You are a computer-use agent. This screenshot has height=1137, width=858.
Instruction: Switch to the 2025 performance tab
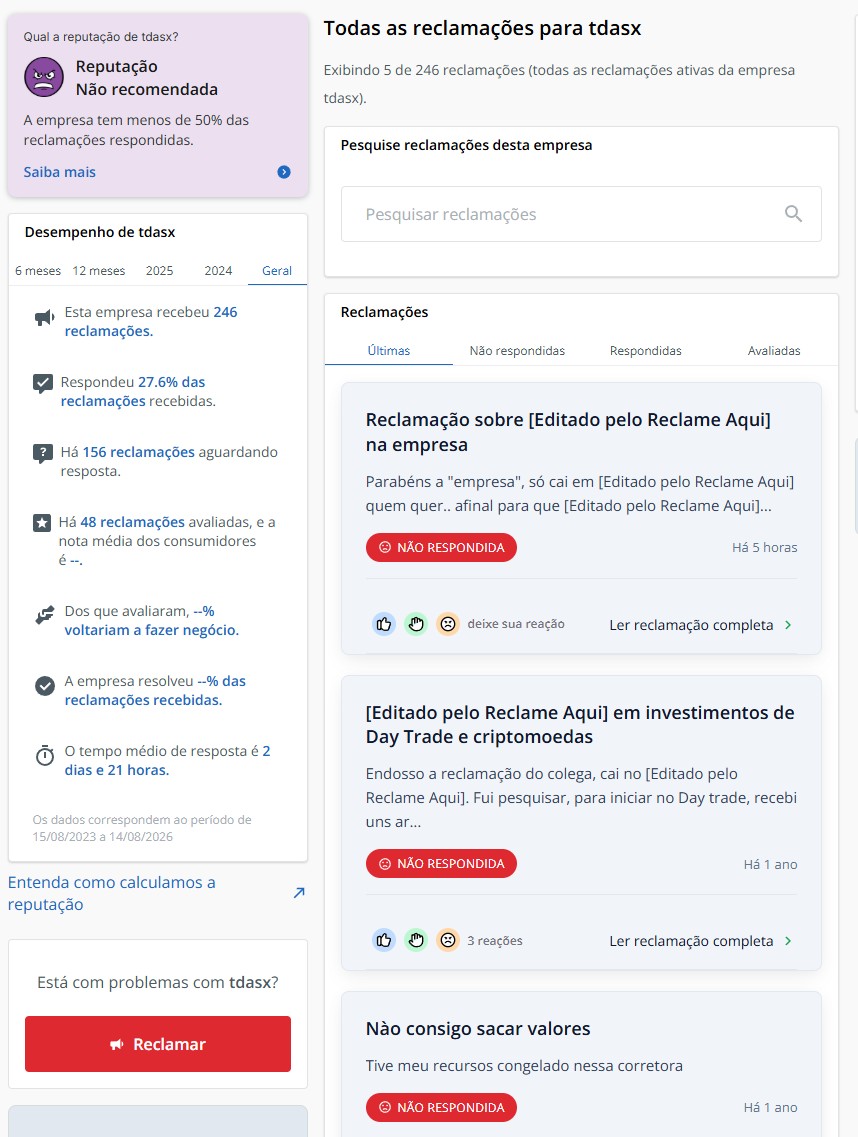[x=160, y=270]
